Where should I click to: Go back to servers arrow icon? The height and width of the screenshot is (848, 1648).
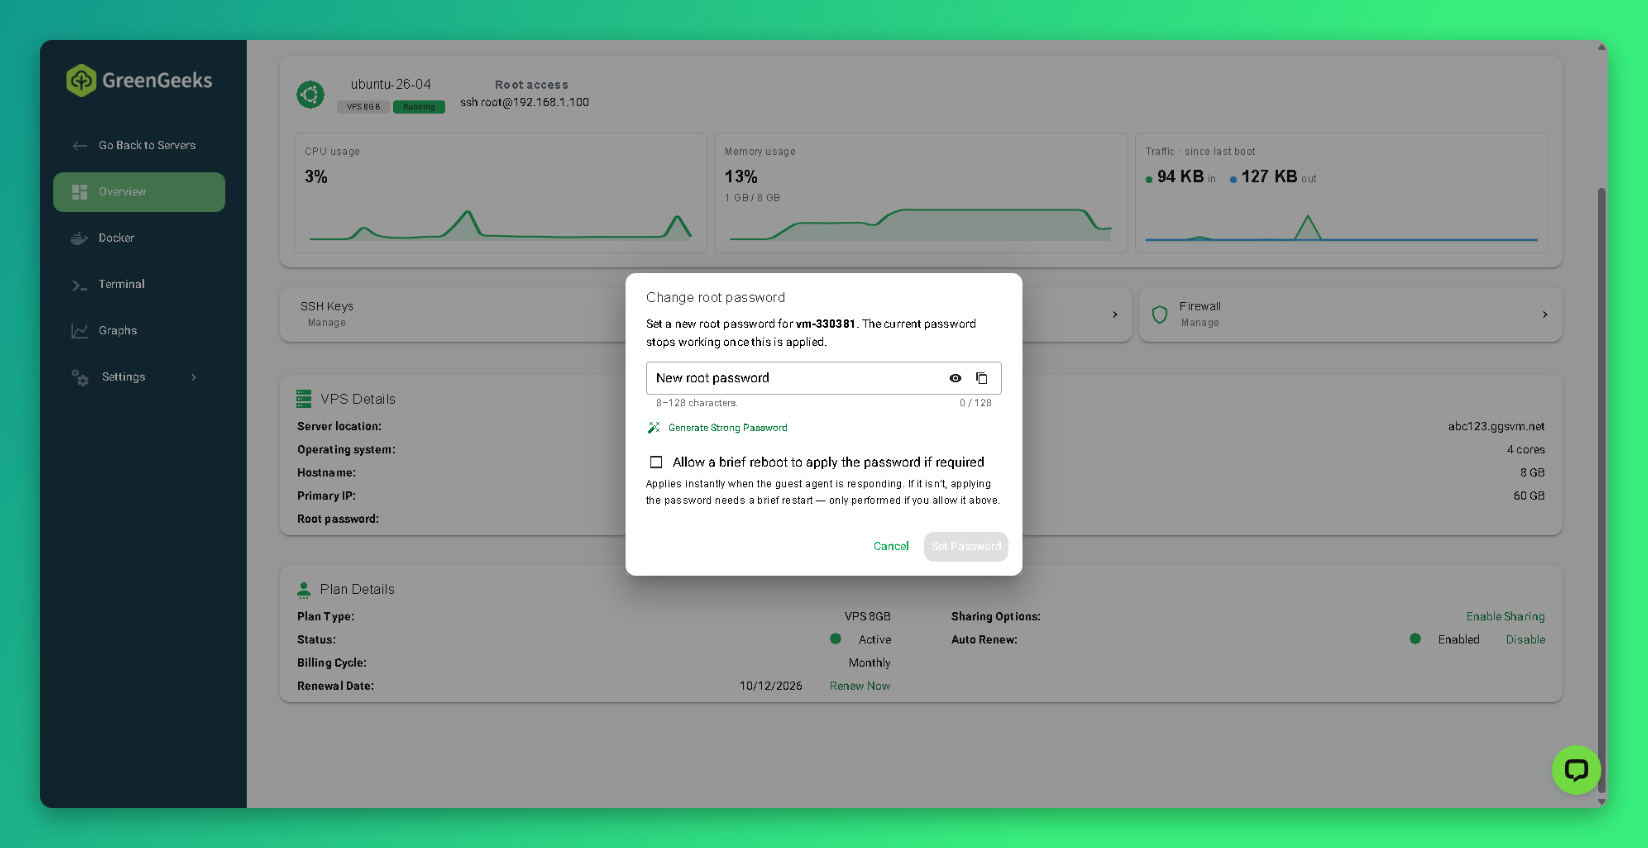click(80, 146)
